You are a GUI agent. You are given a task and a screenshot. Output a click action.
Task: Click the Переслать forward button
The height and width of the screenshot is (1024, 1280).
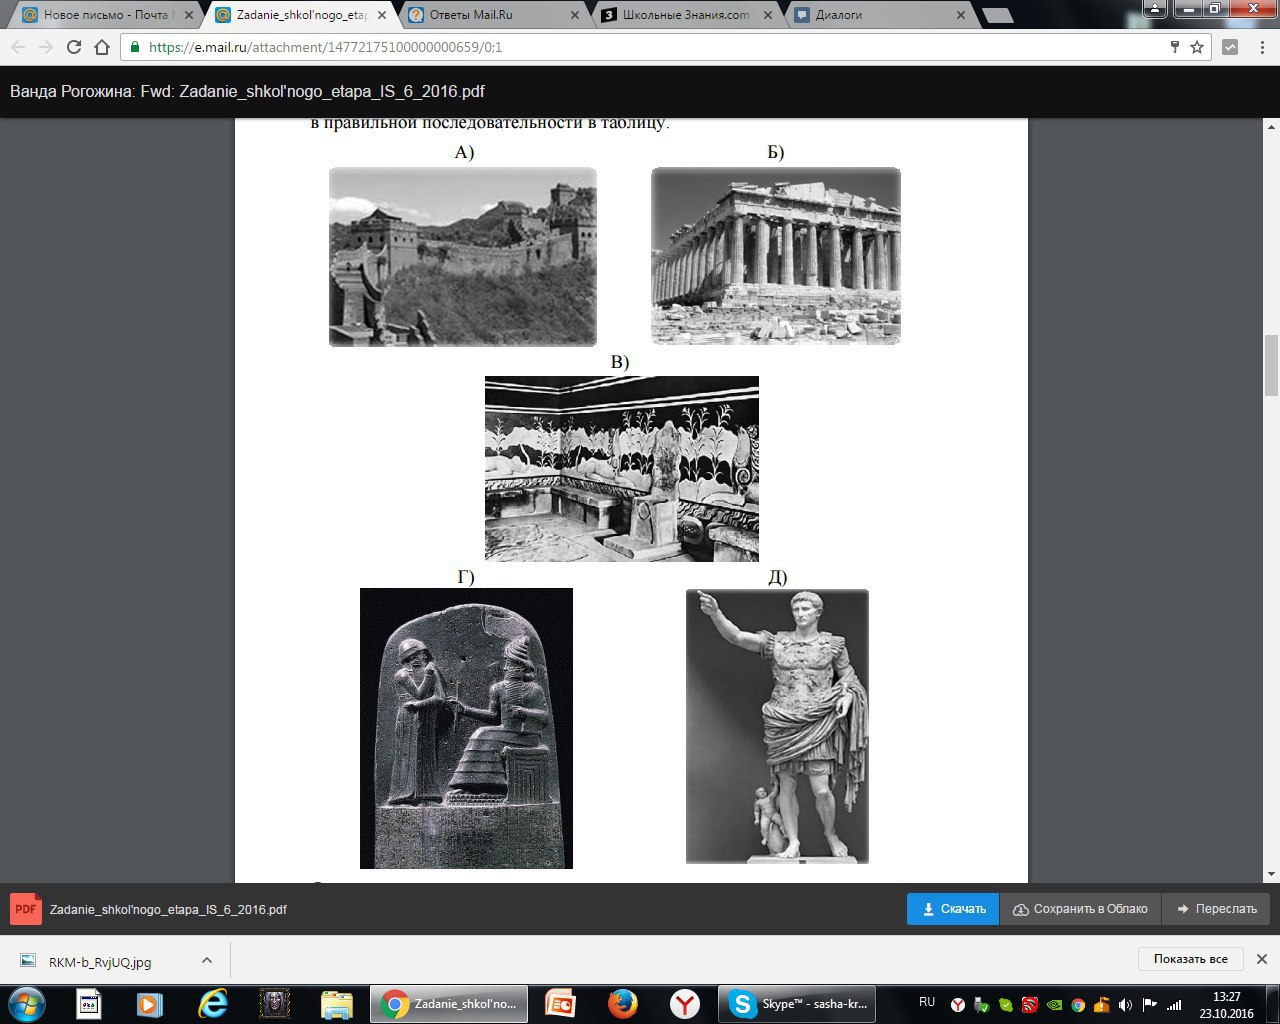(1216, 909)
